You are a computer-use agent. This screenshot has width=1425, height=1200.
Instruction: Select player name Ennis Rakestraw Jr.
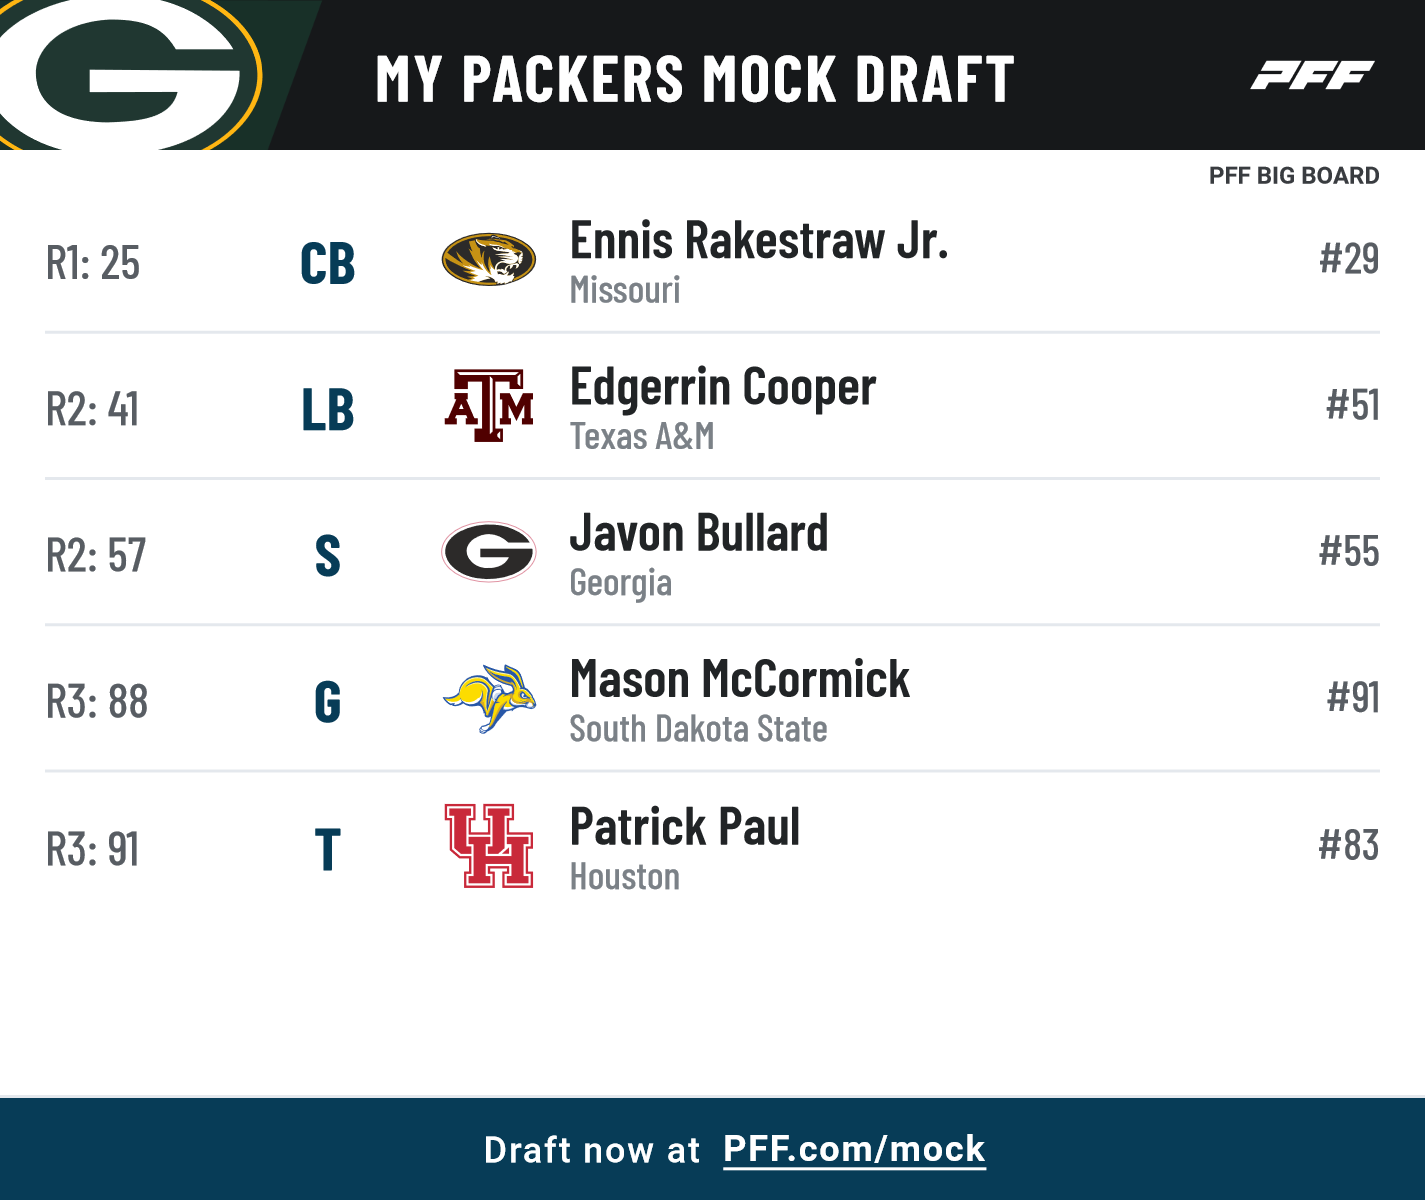point(759,241)
